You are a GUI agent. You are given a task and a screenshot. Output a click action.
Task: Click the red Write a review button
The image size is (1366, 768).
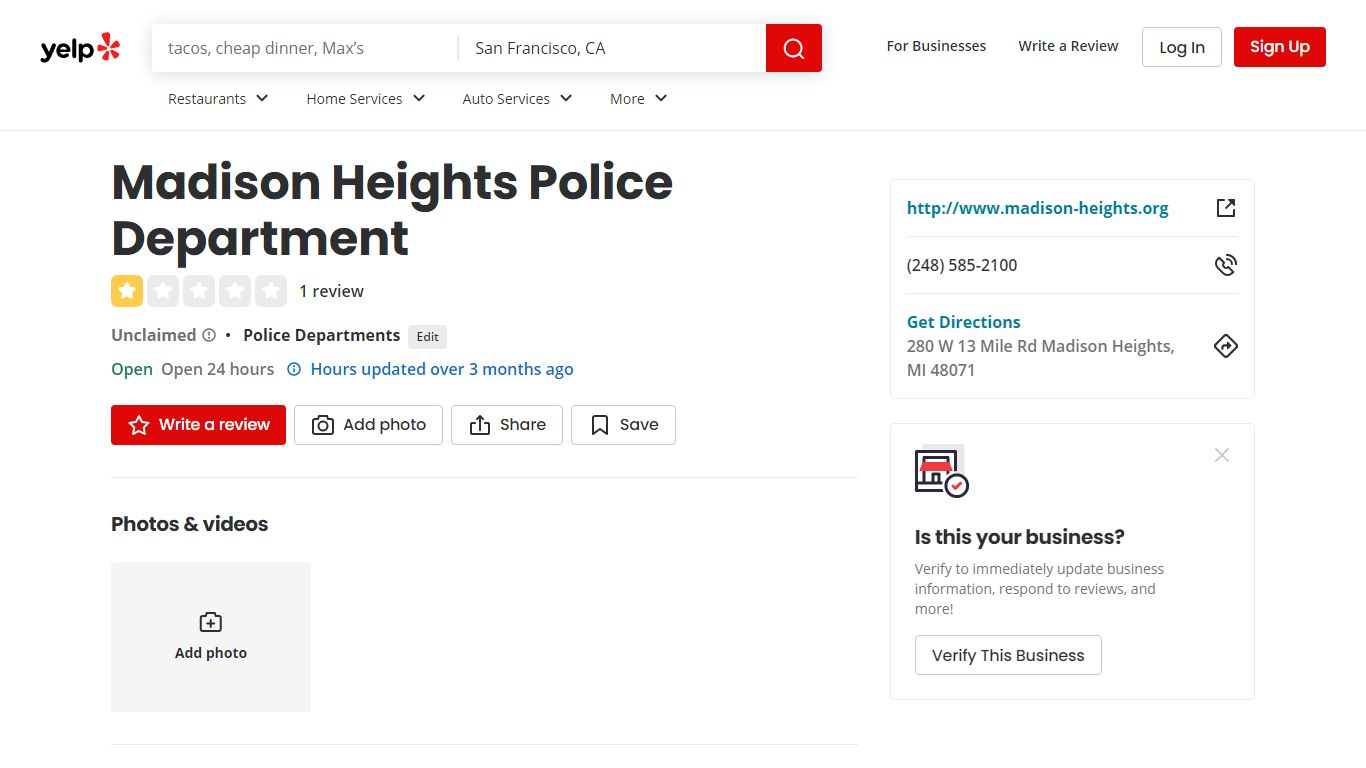(198, 425)
